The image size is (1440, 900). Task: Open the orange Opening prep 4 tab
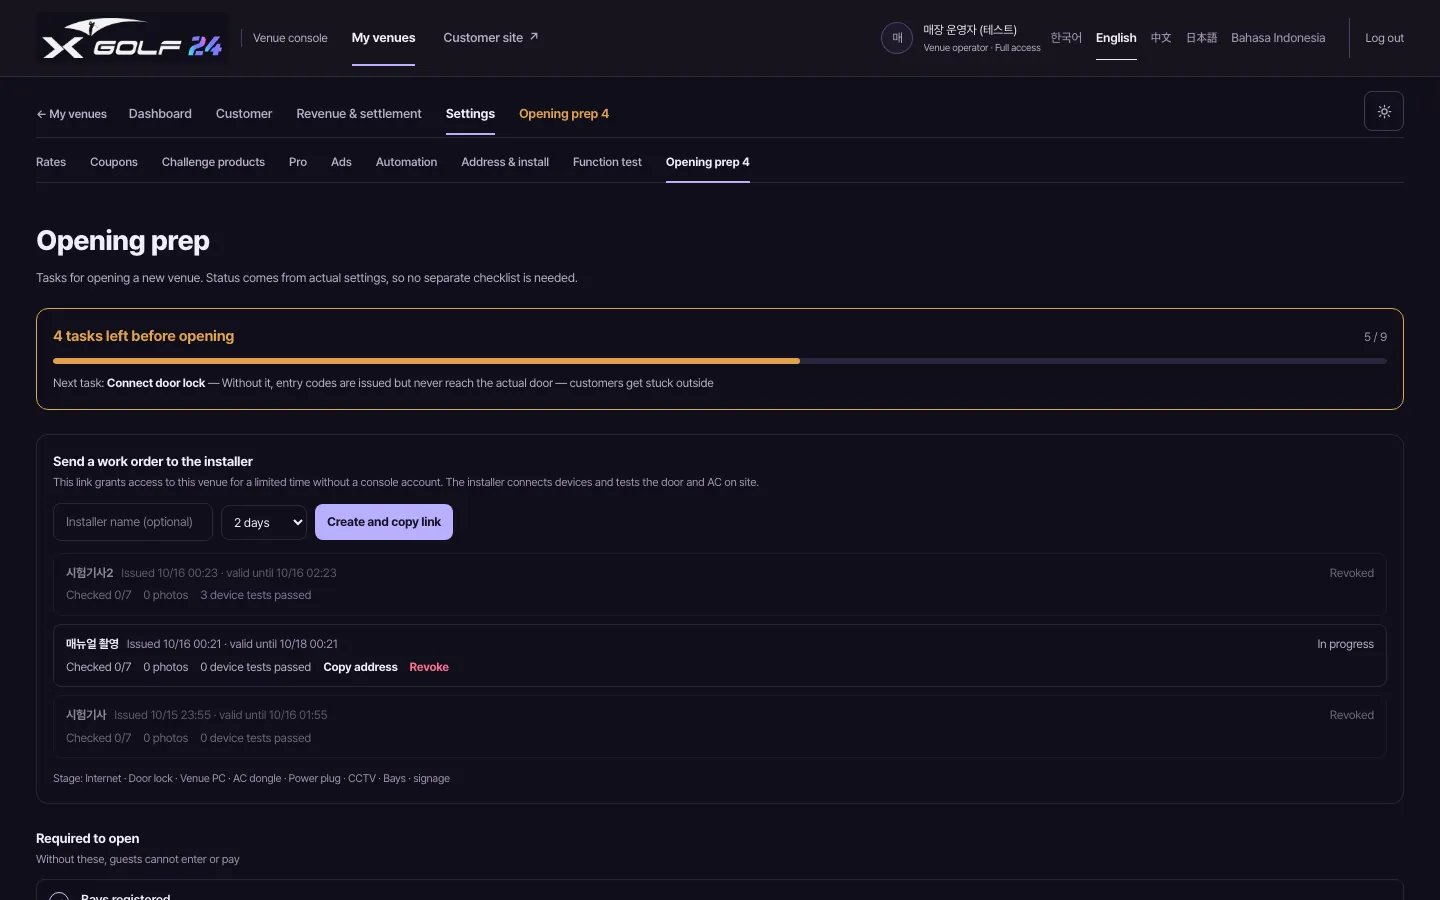(564, 114)
